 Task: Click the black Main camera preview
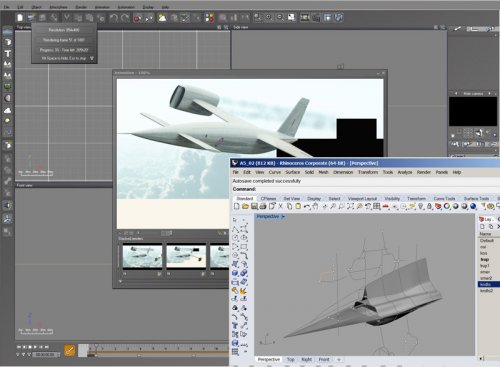pos(473,111)
